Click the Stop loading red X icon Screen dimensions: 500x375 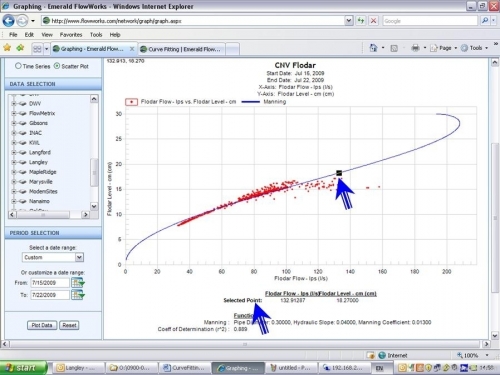click(x=374, y=21)
